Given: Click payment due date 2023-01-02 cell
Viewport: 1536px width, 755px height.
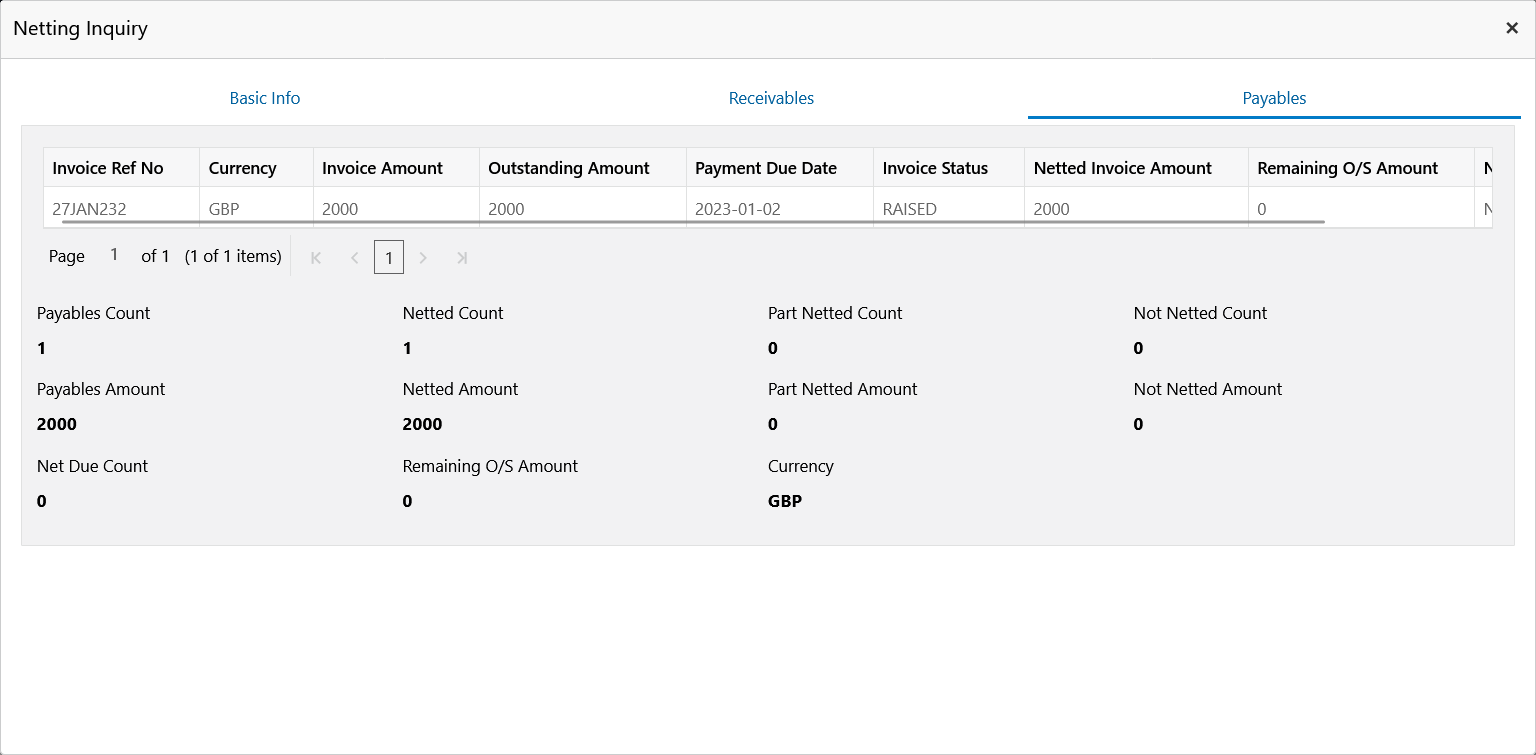Looking at the screenshot, I should (x=780, y=208).
